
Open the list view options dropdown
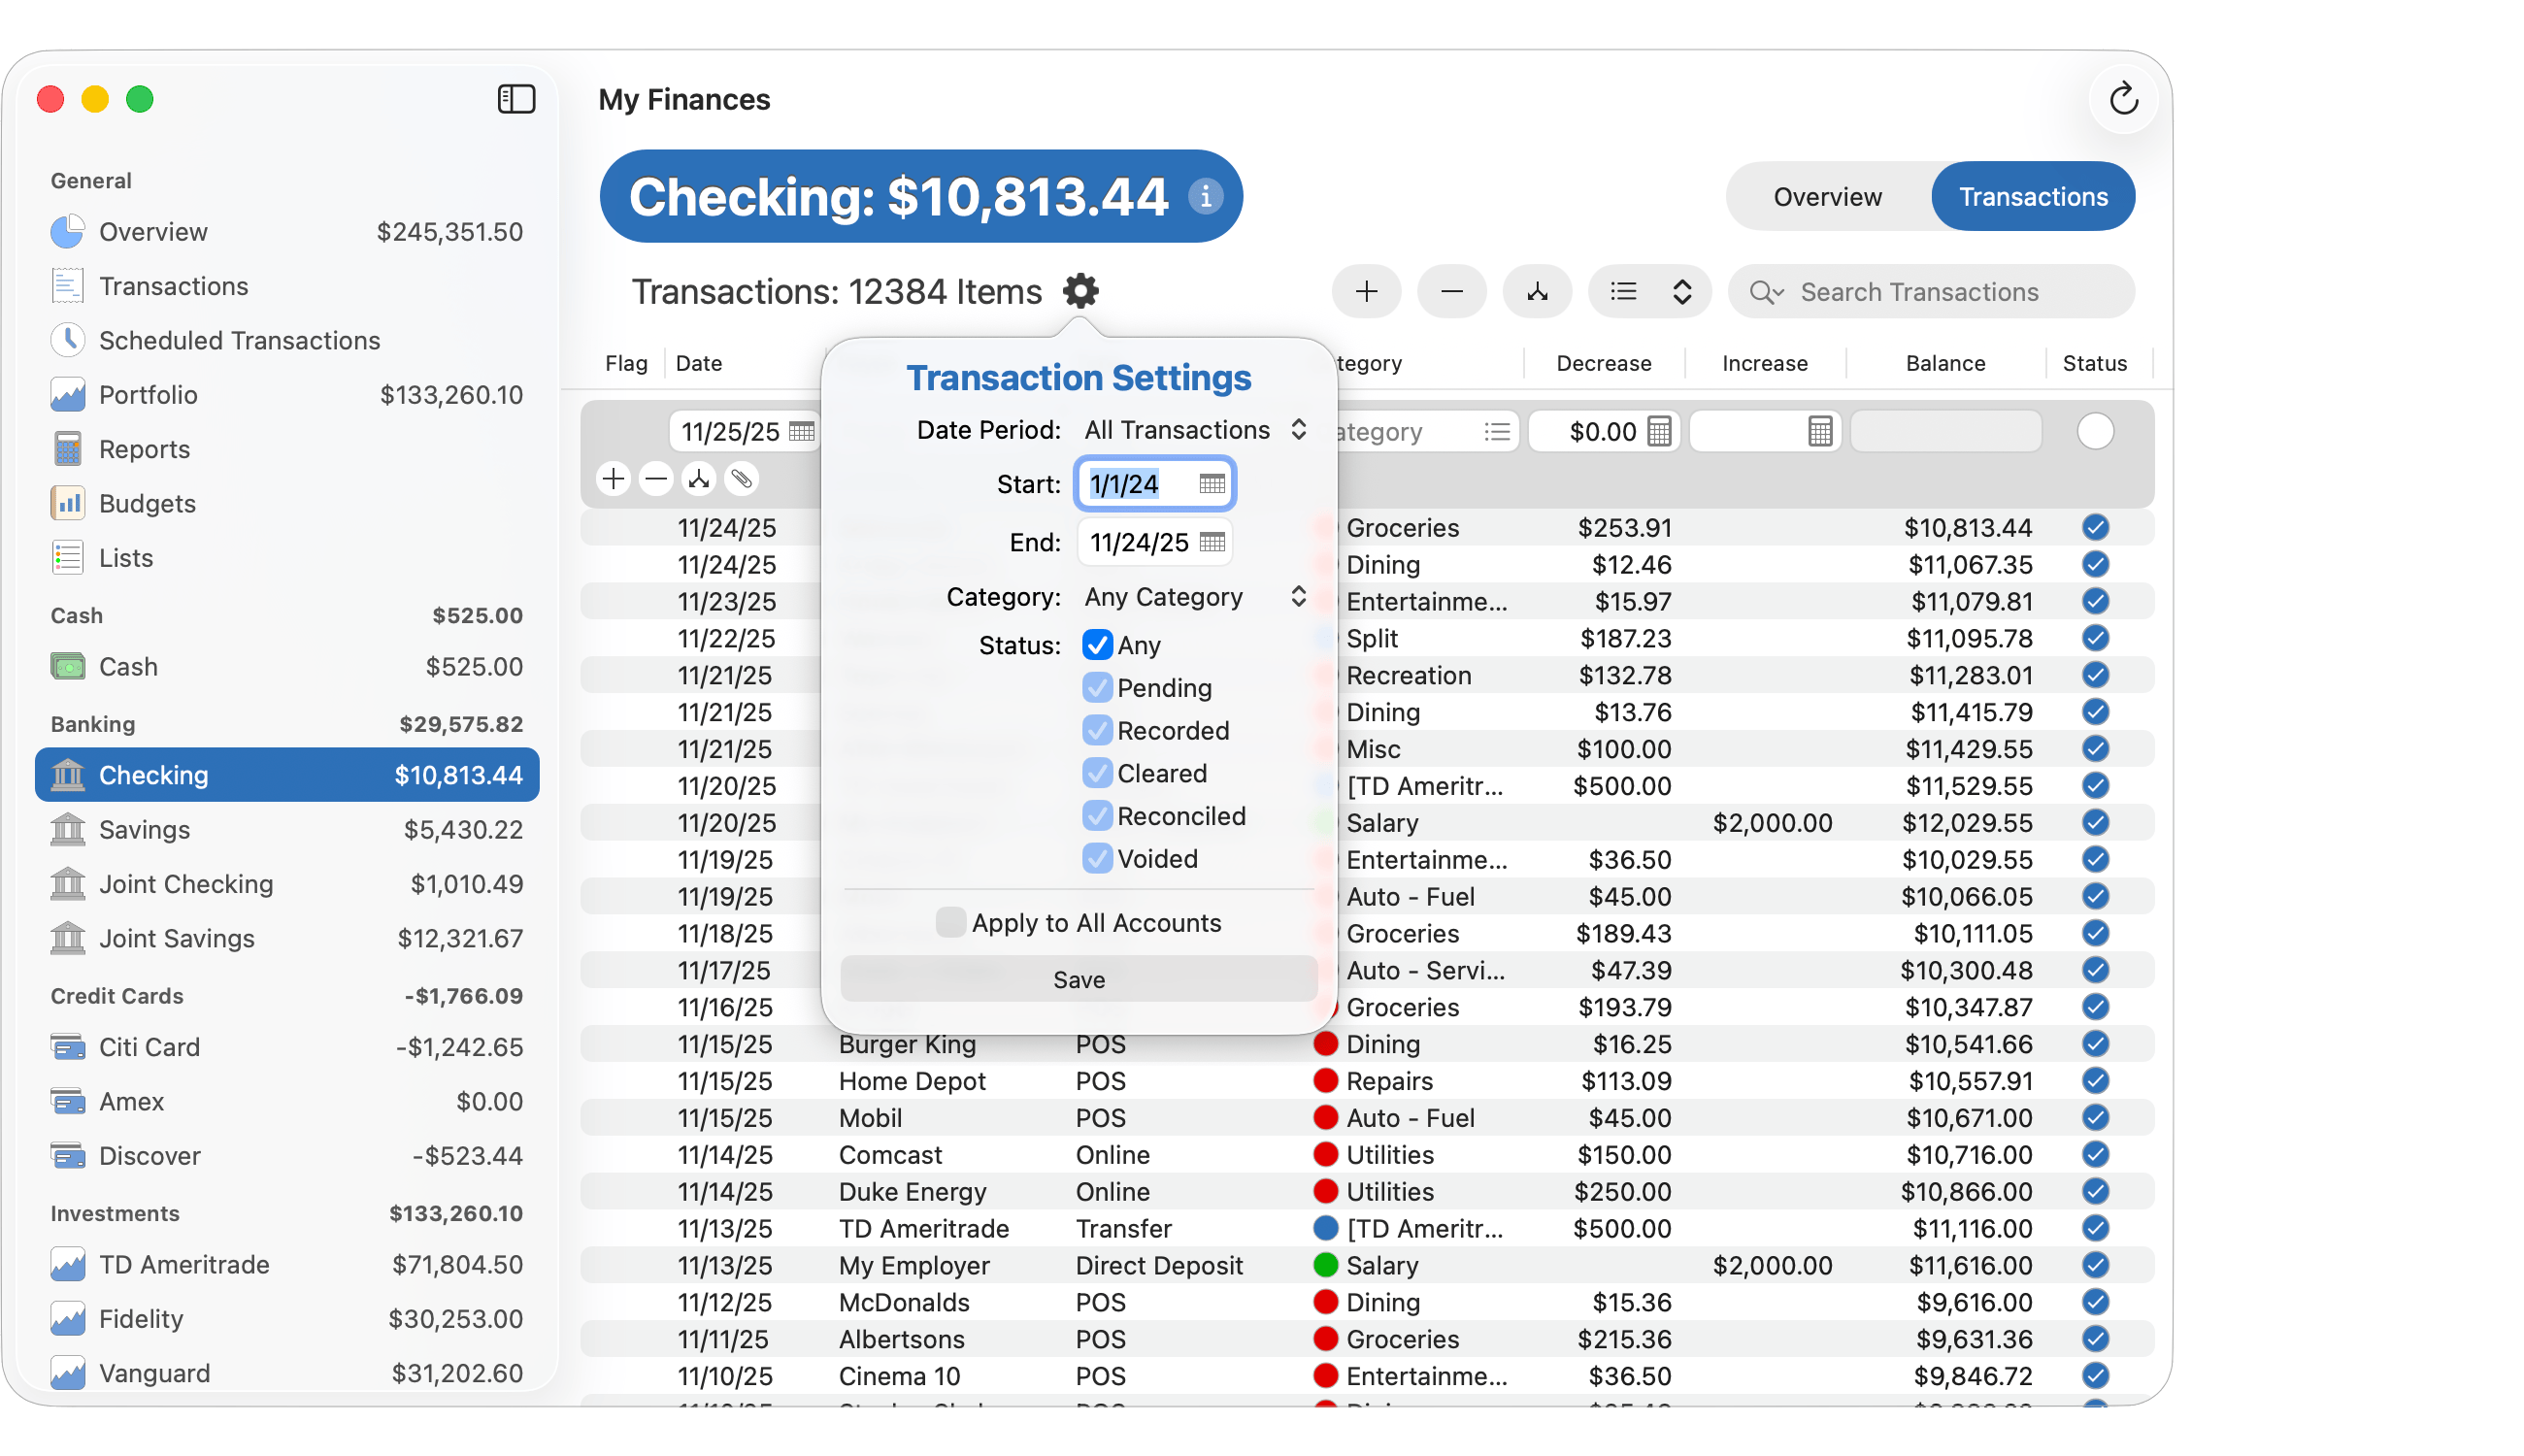[x=1649, y=292]
